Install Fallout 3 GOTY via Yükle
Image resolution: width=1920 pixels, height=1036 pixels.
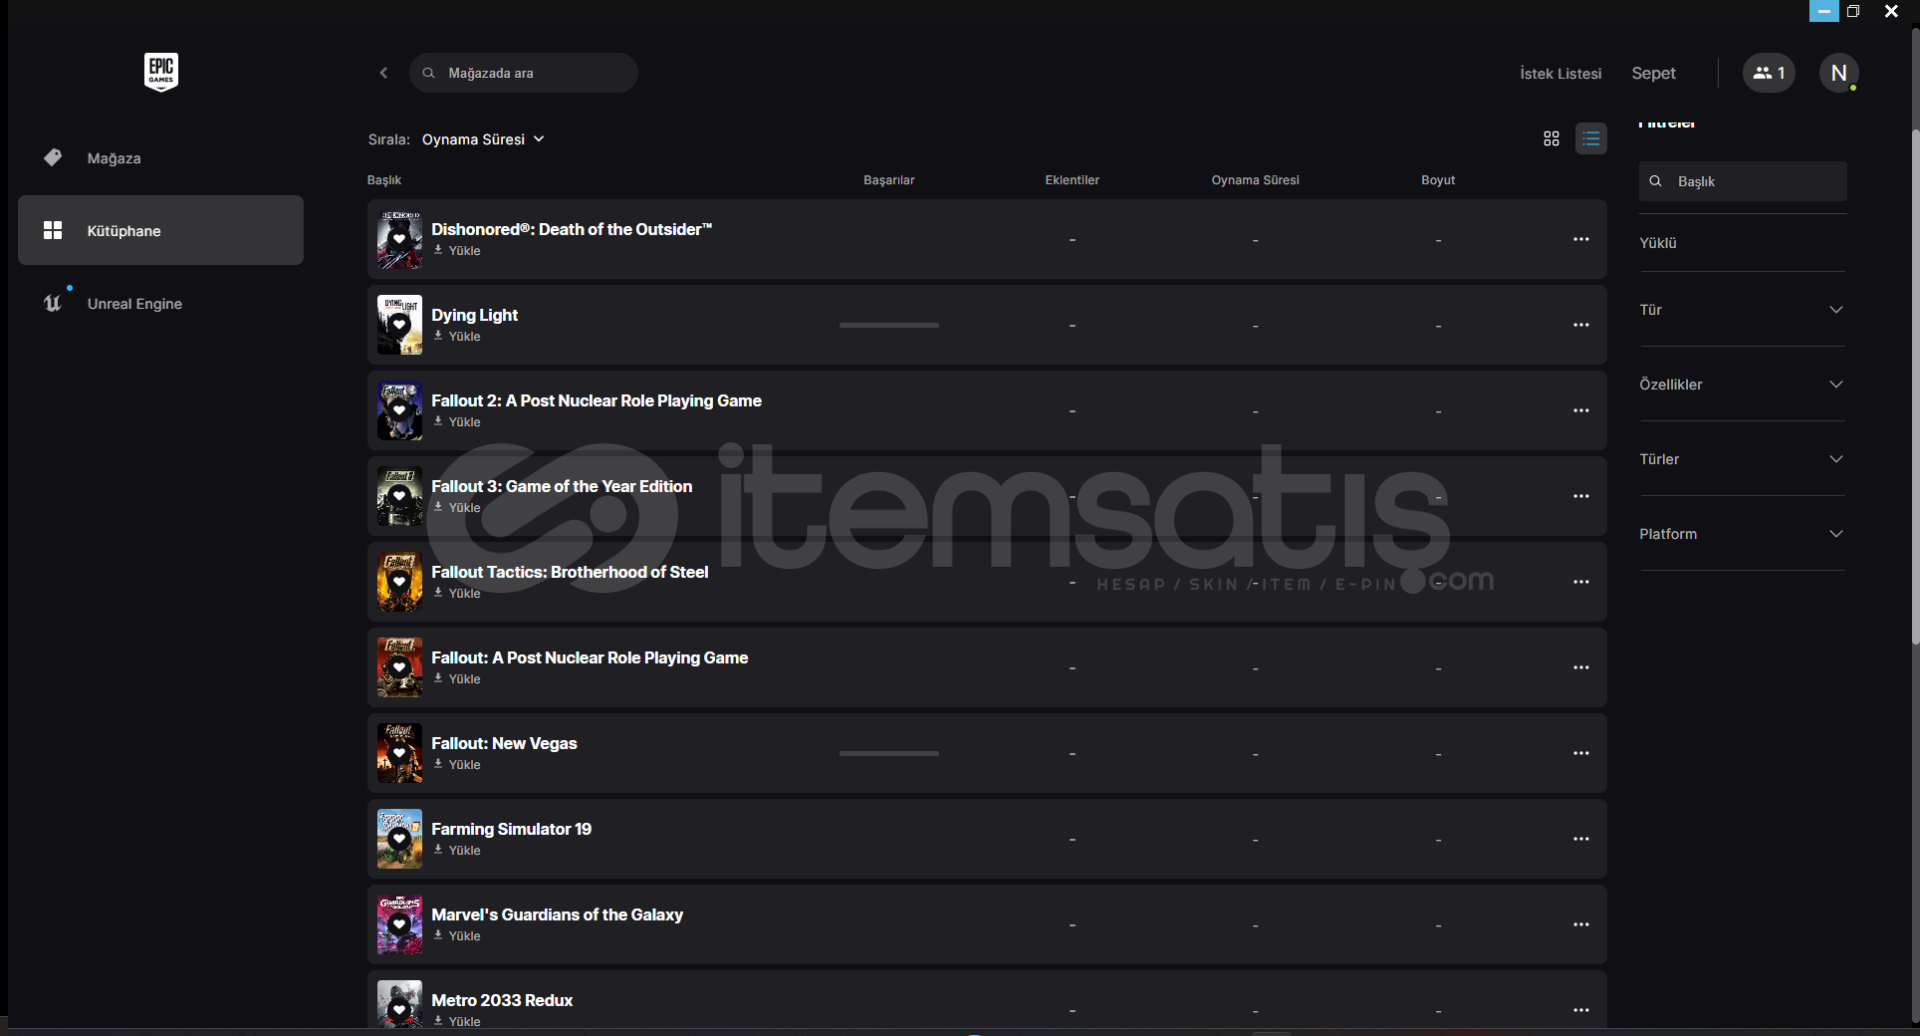(x=457, y=508)
